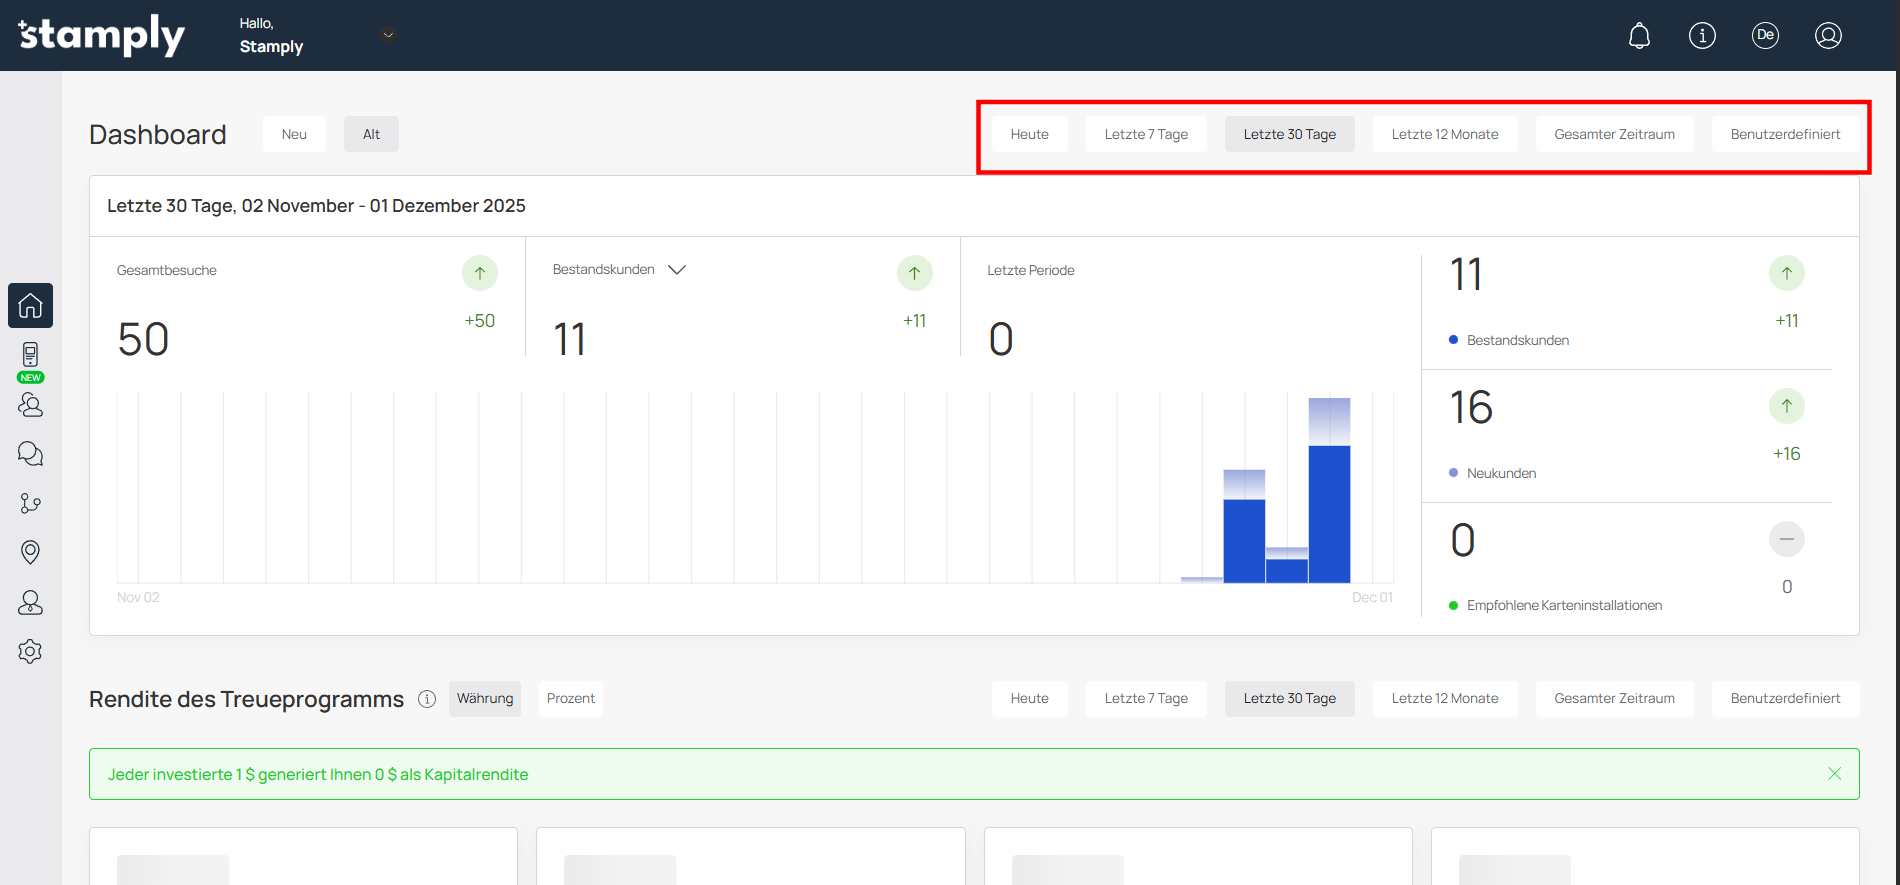Select dashboard Letzte 7 Tage tab
1900x885 pixels.
(1146, 134)
